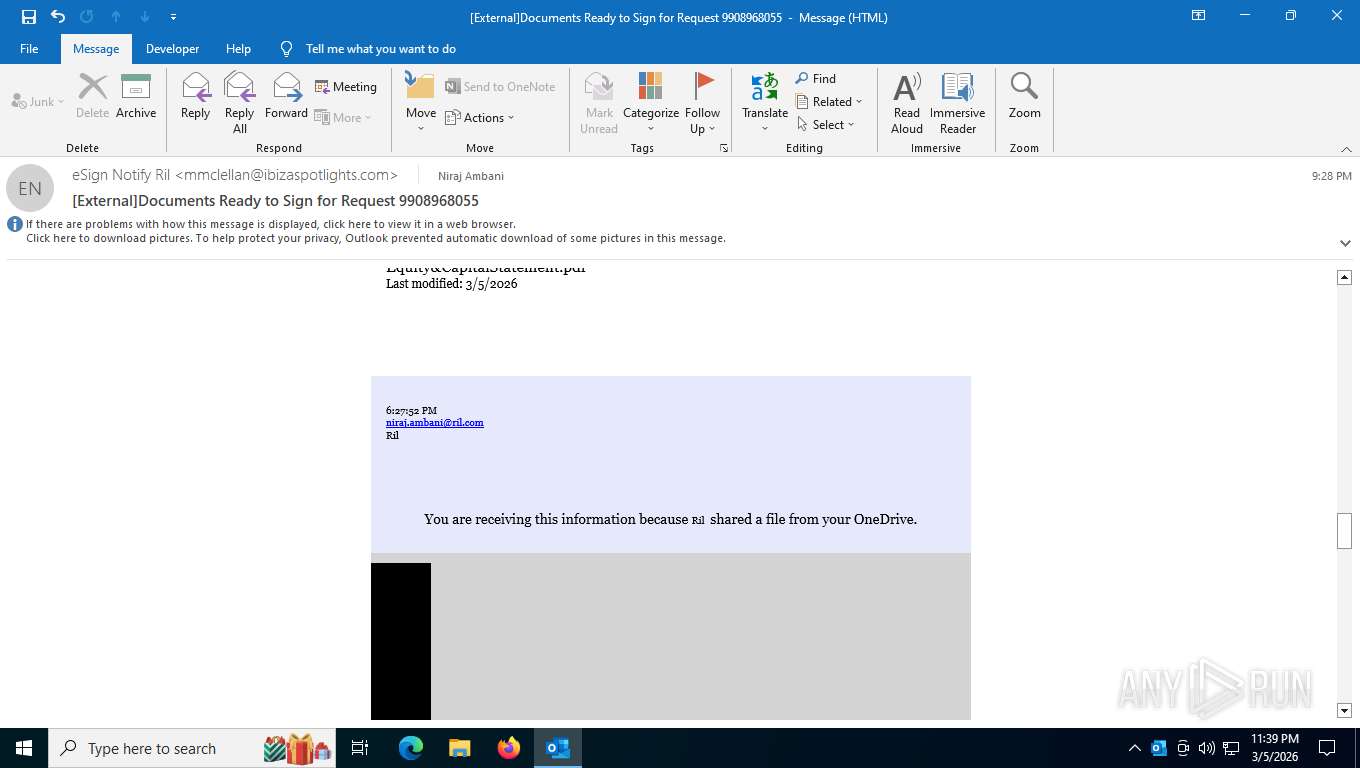Switch to Outlook taskbar icon
Image resolution: width=1360 pixels, height=768 pixels.
click(558, 748)
